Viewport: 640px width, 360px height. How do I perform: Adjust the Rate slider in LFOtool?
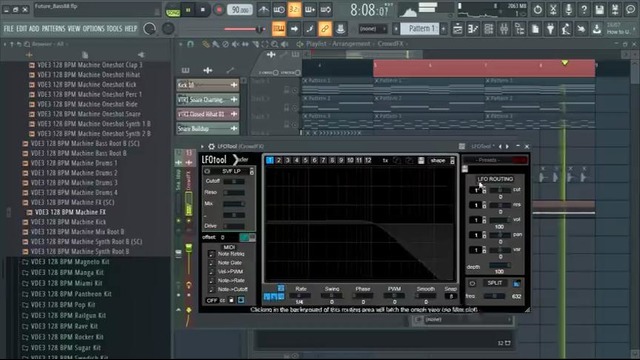point(300,296)
